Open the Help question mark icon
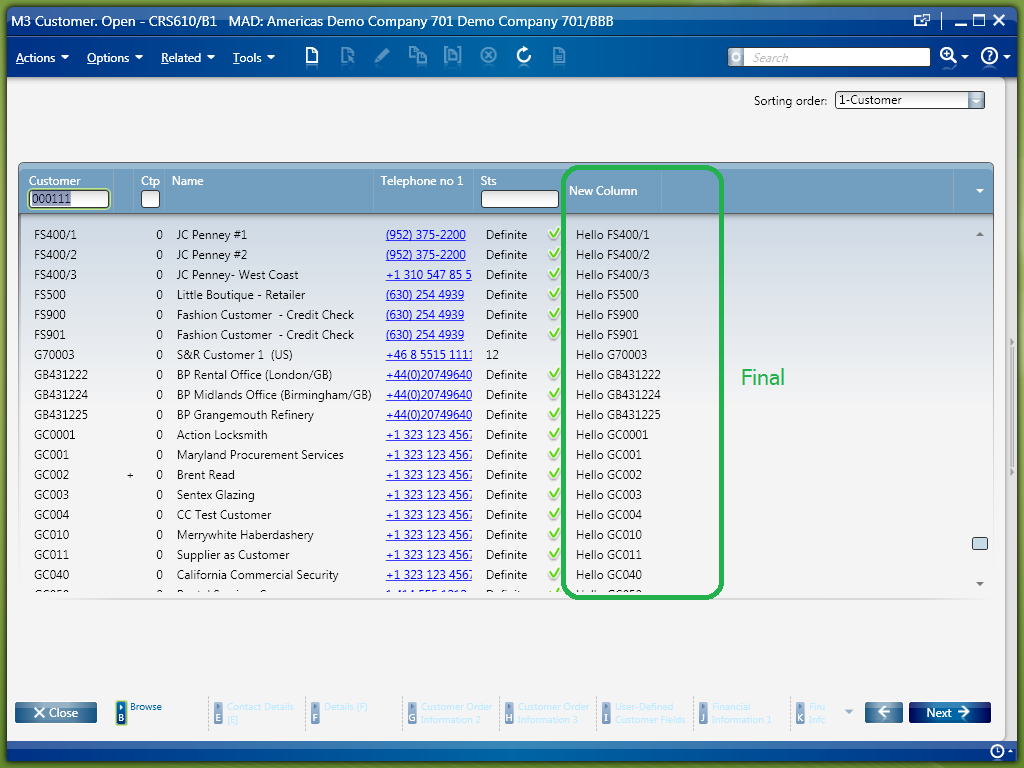 coord(989,57)
